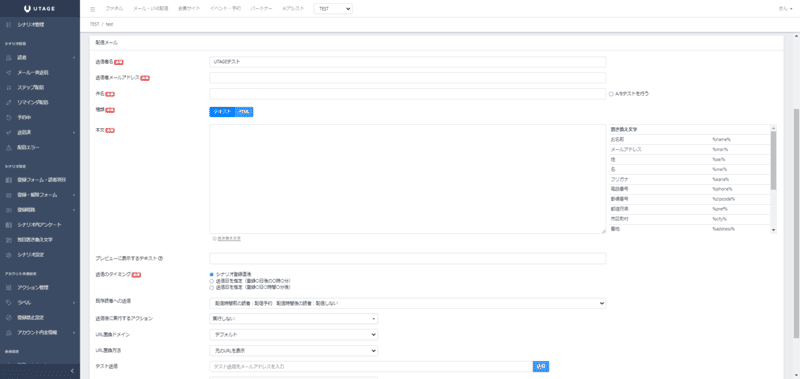Click the UTAGE logo
This screenshot has height=379, width=800.
click(x=40, y=9)
